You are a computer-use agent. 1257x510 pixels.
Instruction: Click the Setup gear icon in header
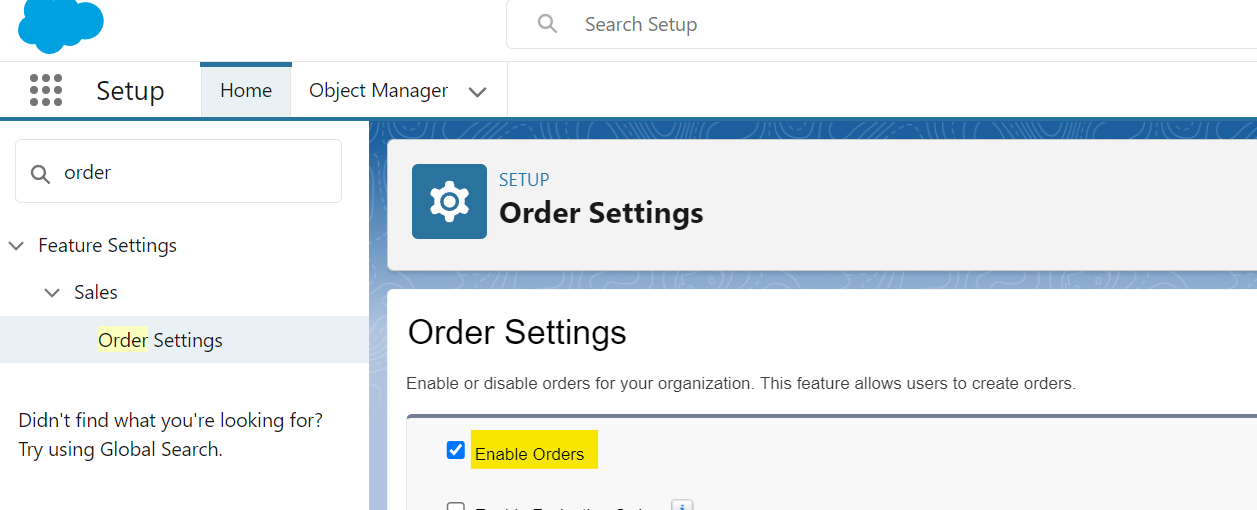(449, 201)
